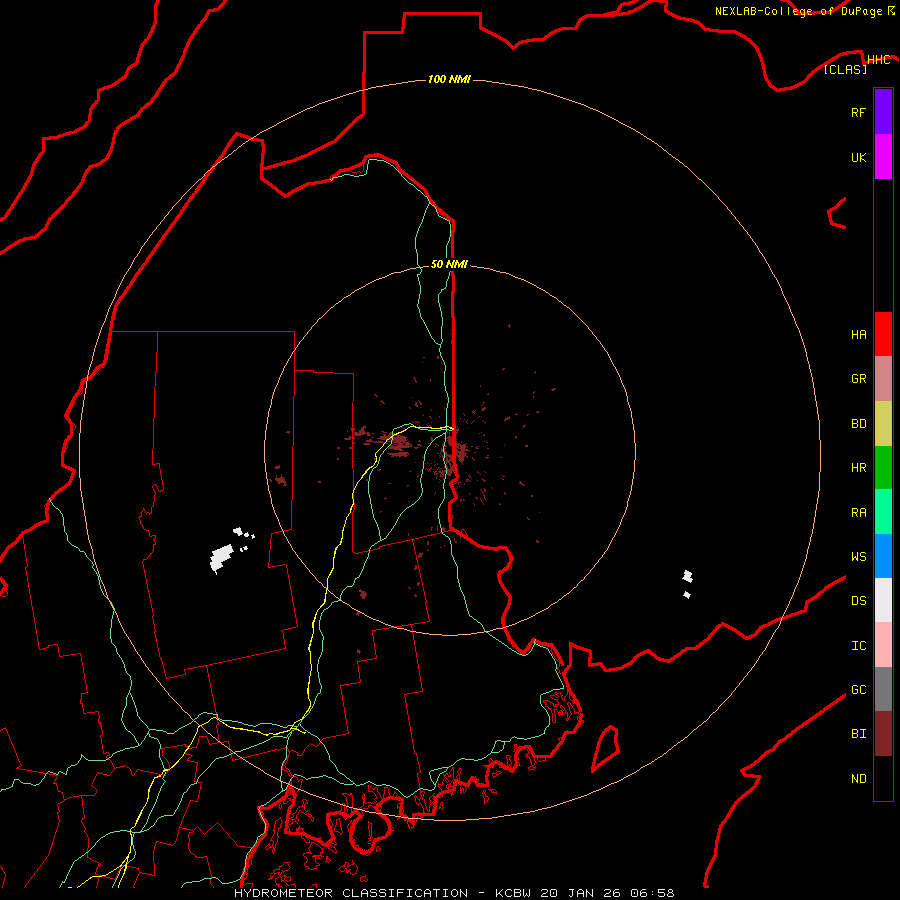Click the BD yellow legend swatch
Screen dimensions: 900x900
(883, 423)
